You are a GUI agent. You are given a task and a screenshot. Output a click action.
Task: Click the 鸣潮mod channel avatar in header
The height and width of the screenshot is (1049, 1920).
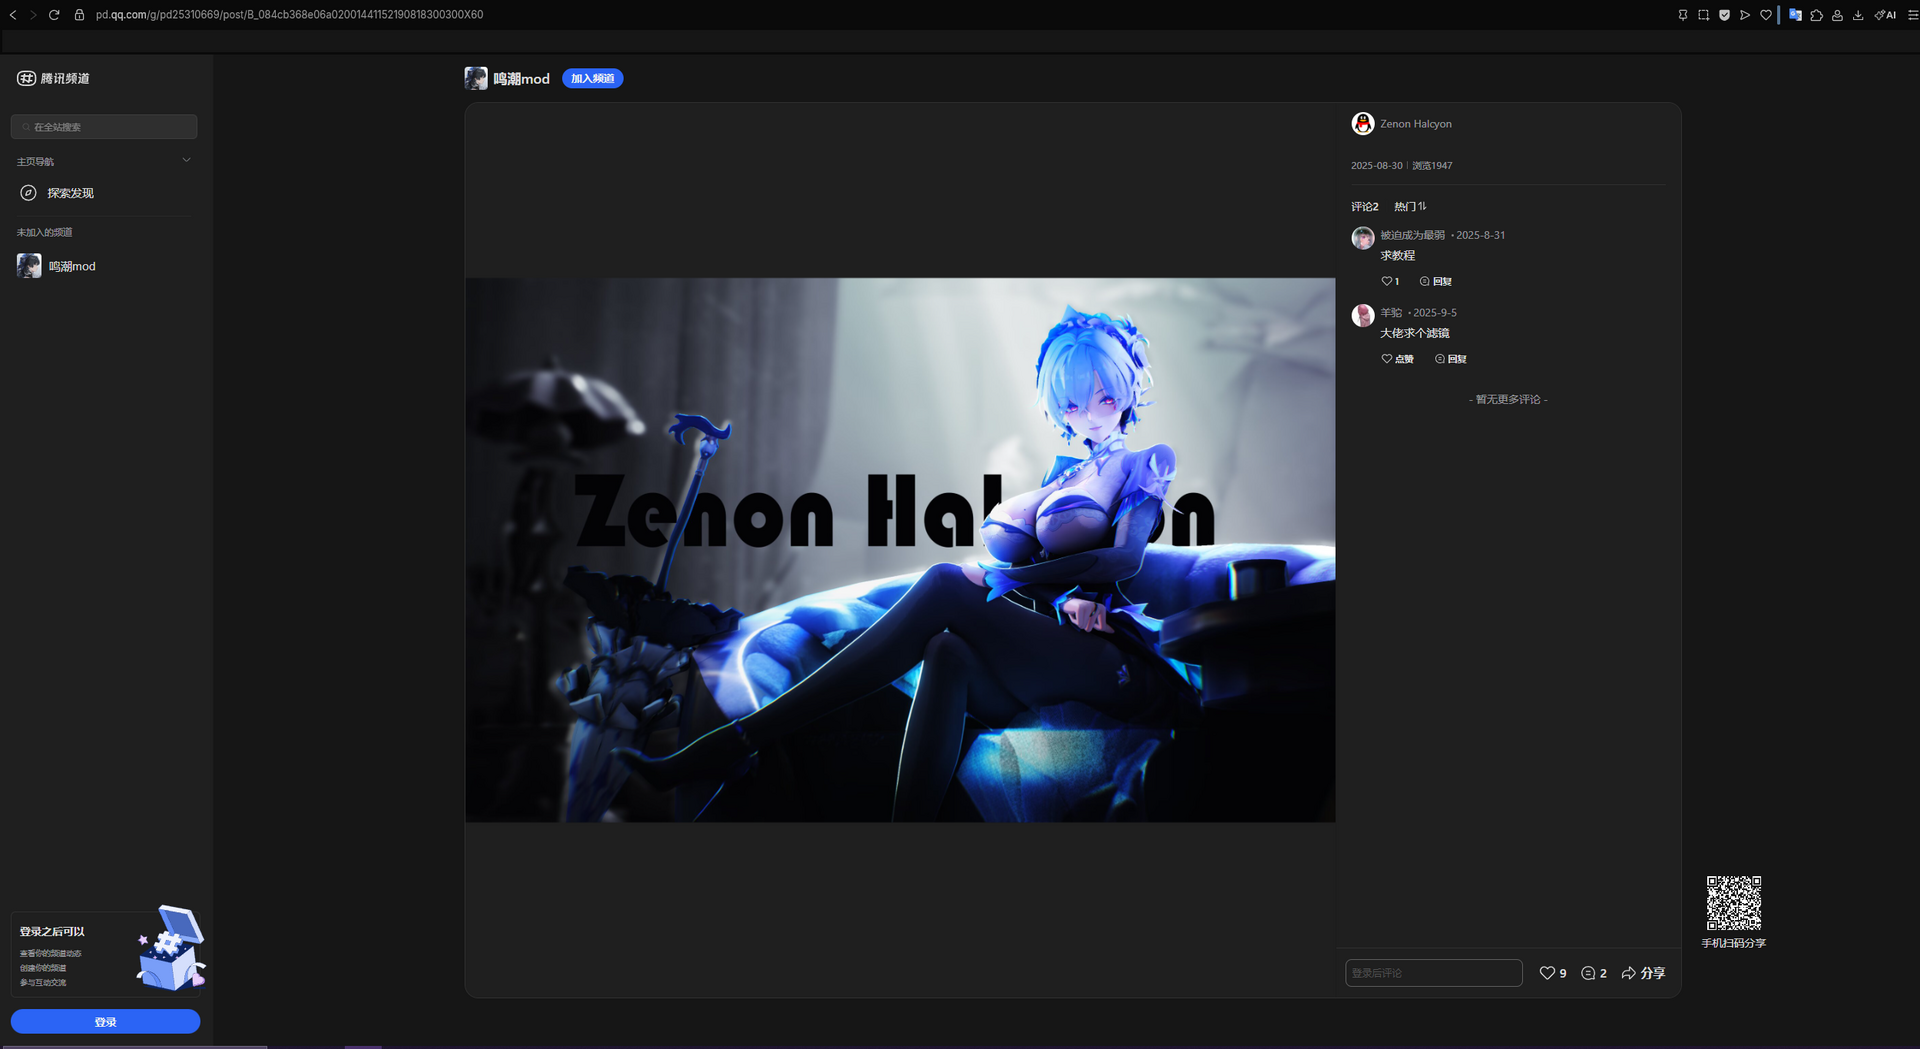click(x=476, y=78)
